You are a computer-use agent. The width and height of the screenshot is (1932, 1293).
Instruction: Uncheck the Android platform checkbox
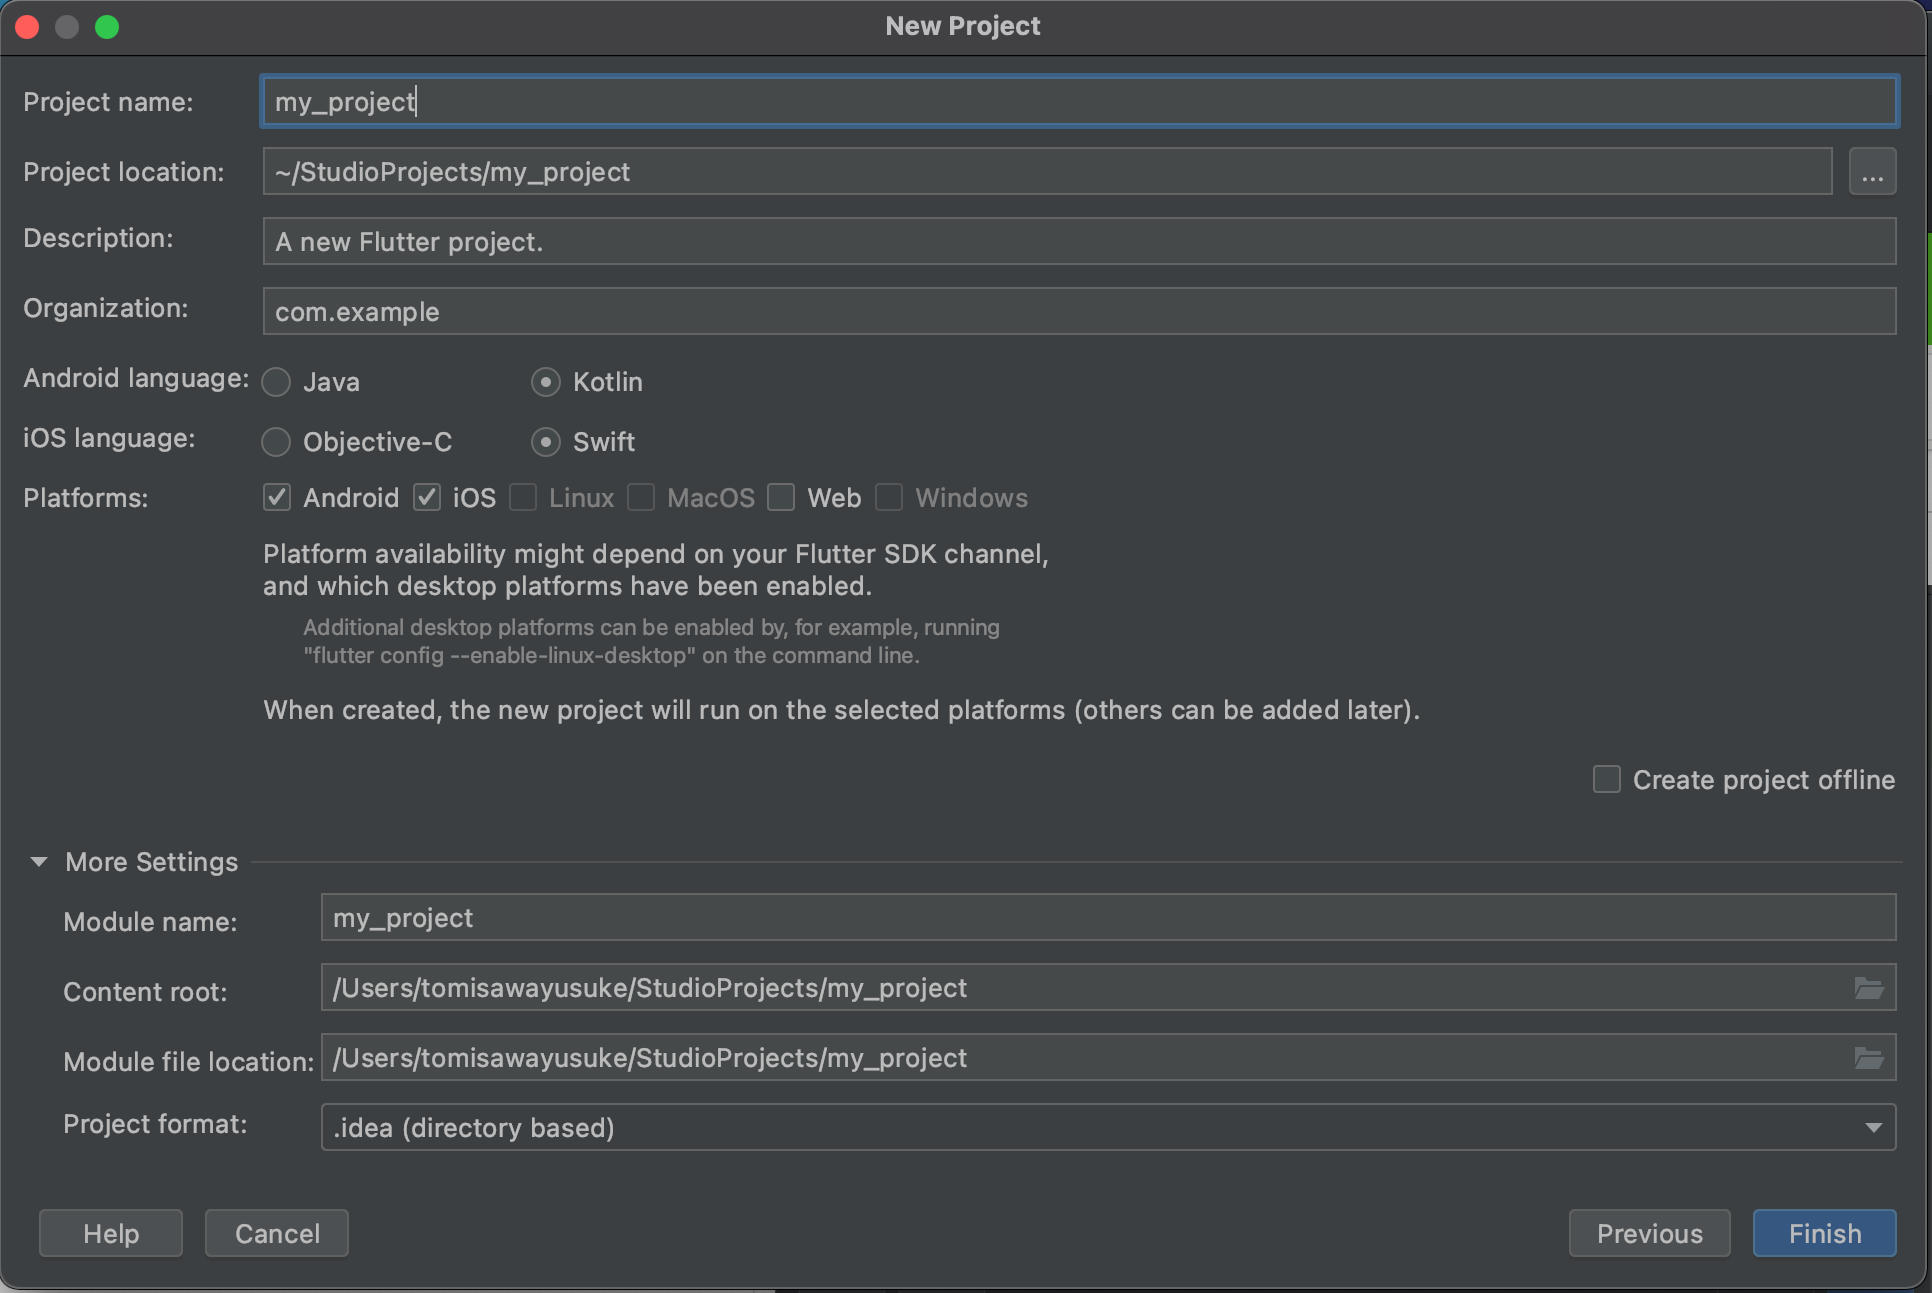click(277, 498)
